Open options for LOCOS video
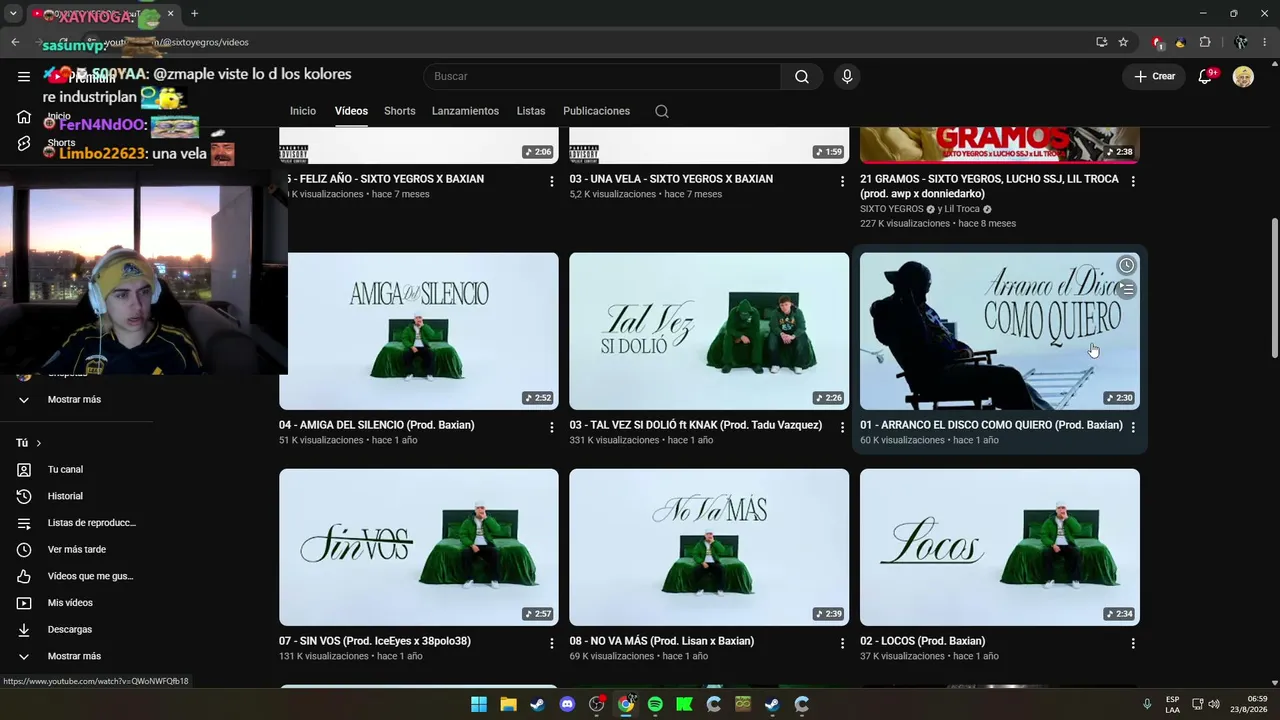This screenshot has height=720, width=1280. [x=1133, y=643]
